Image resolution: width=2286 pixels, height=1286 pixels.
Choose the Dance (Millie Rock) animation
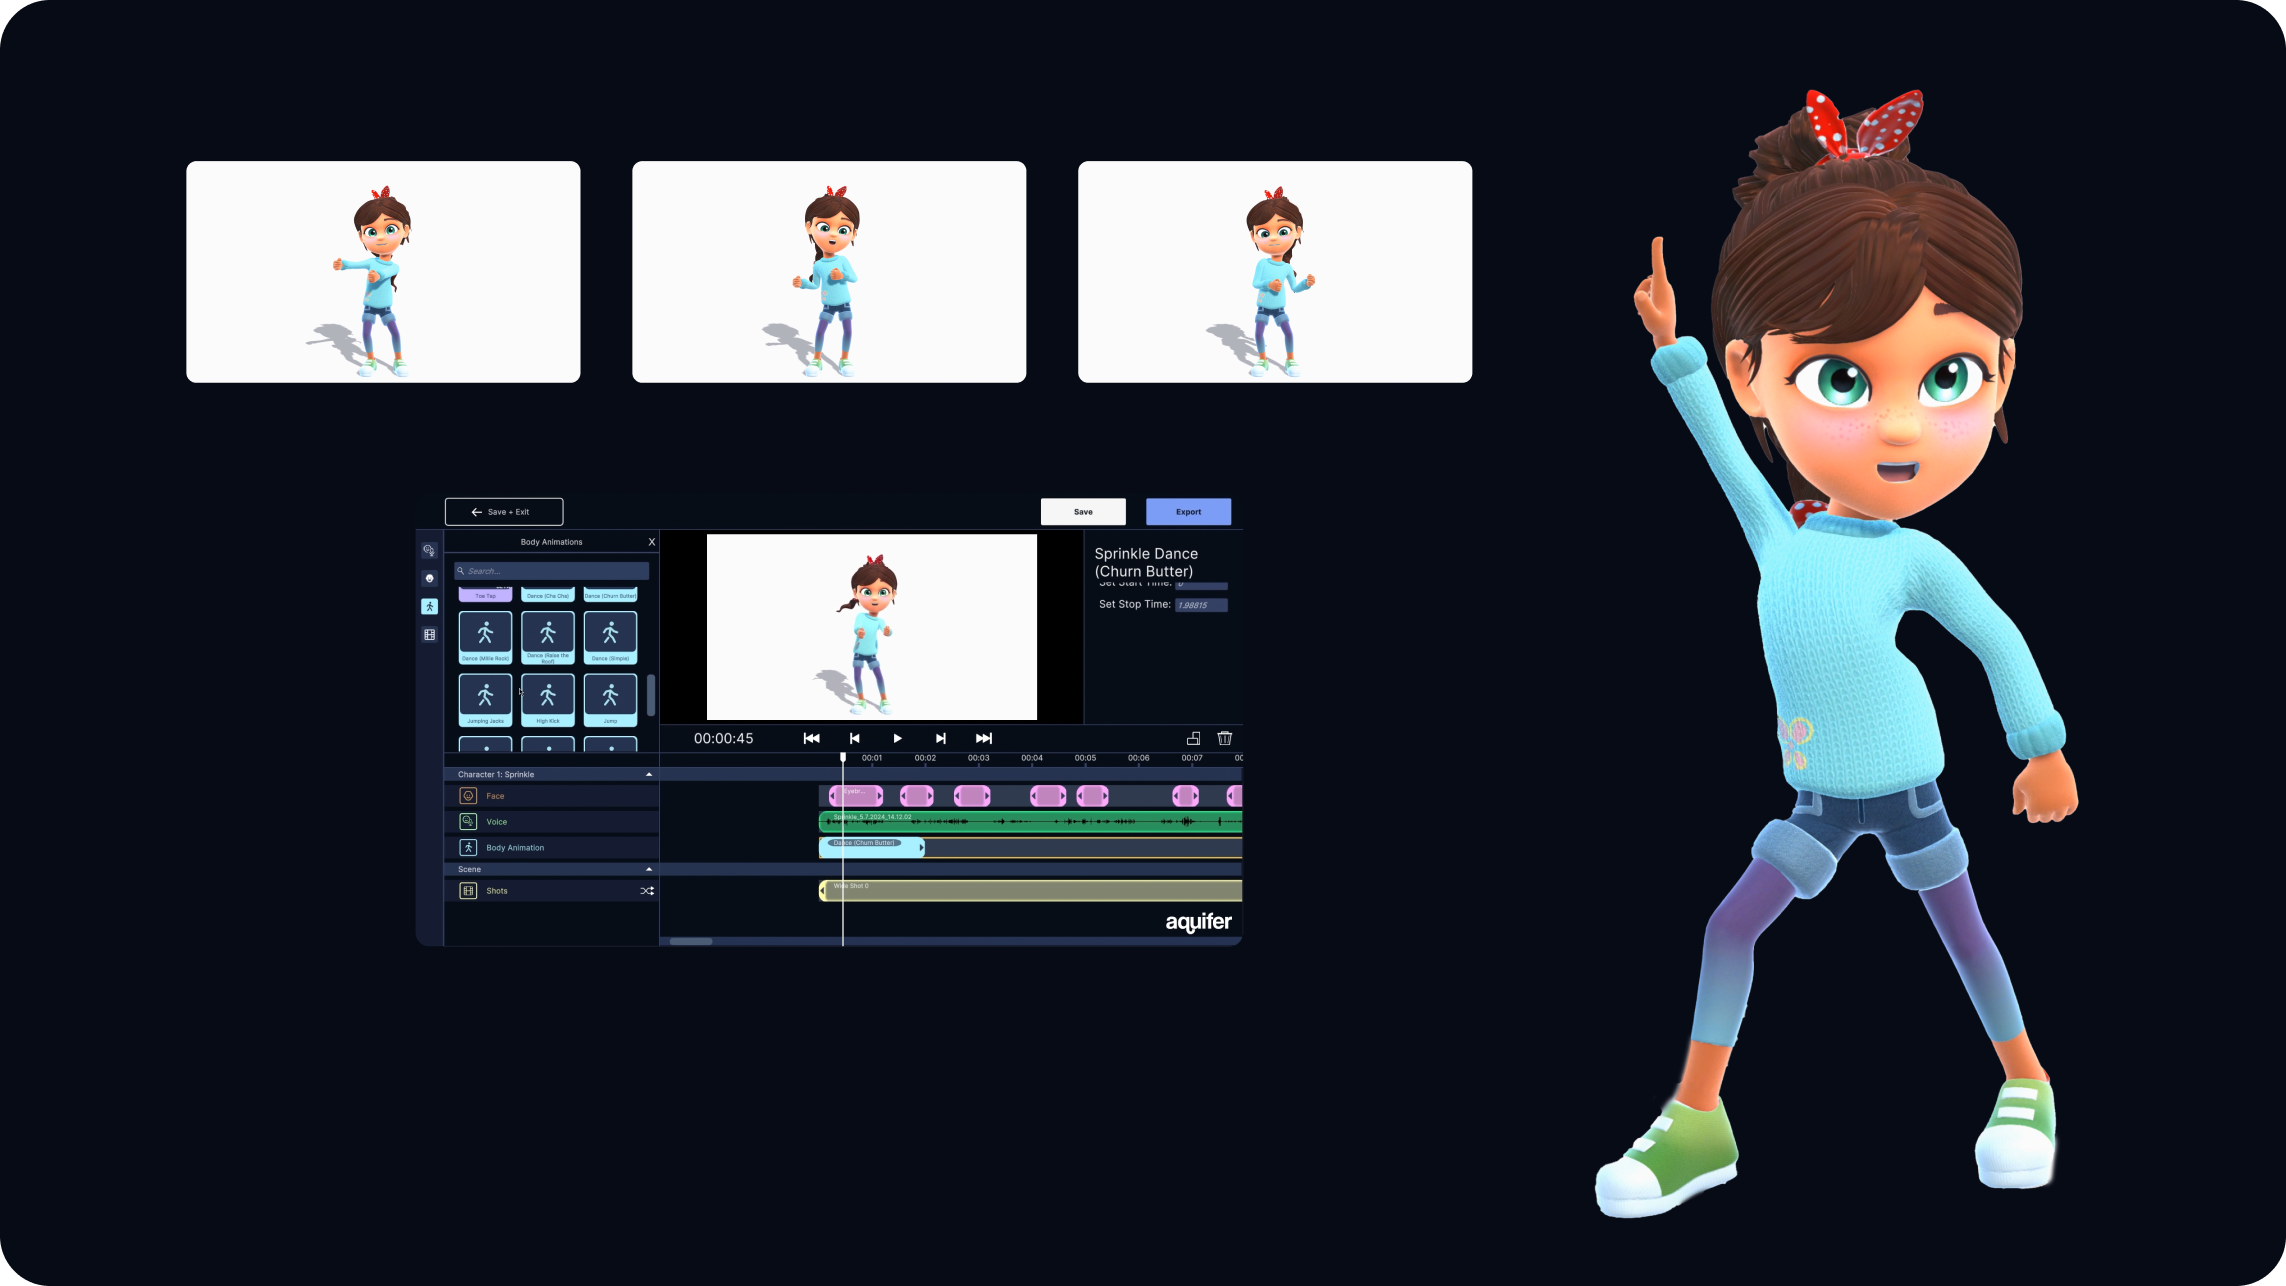pos(484,637)
